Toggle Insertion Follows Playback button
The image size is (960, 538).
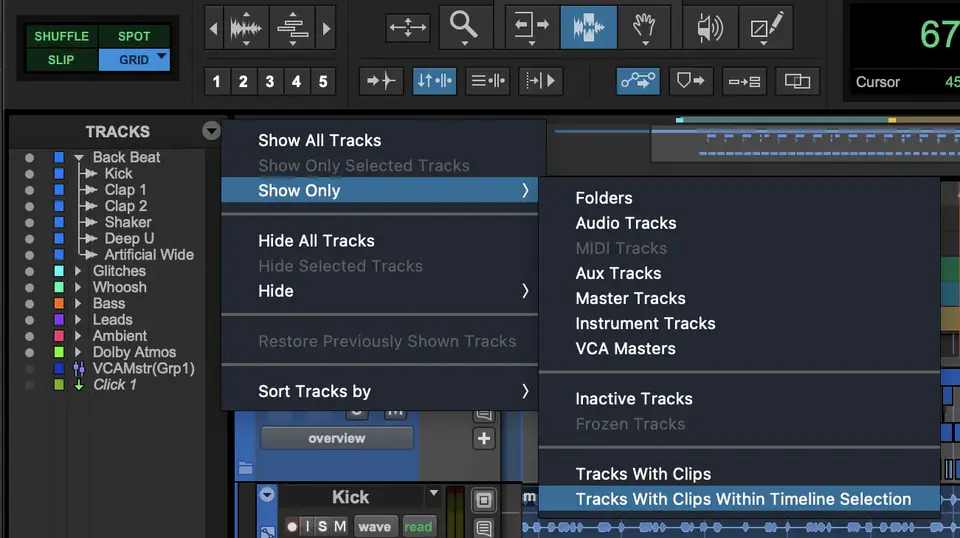coord(541,81)
